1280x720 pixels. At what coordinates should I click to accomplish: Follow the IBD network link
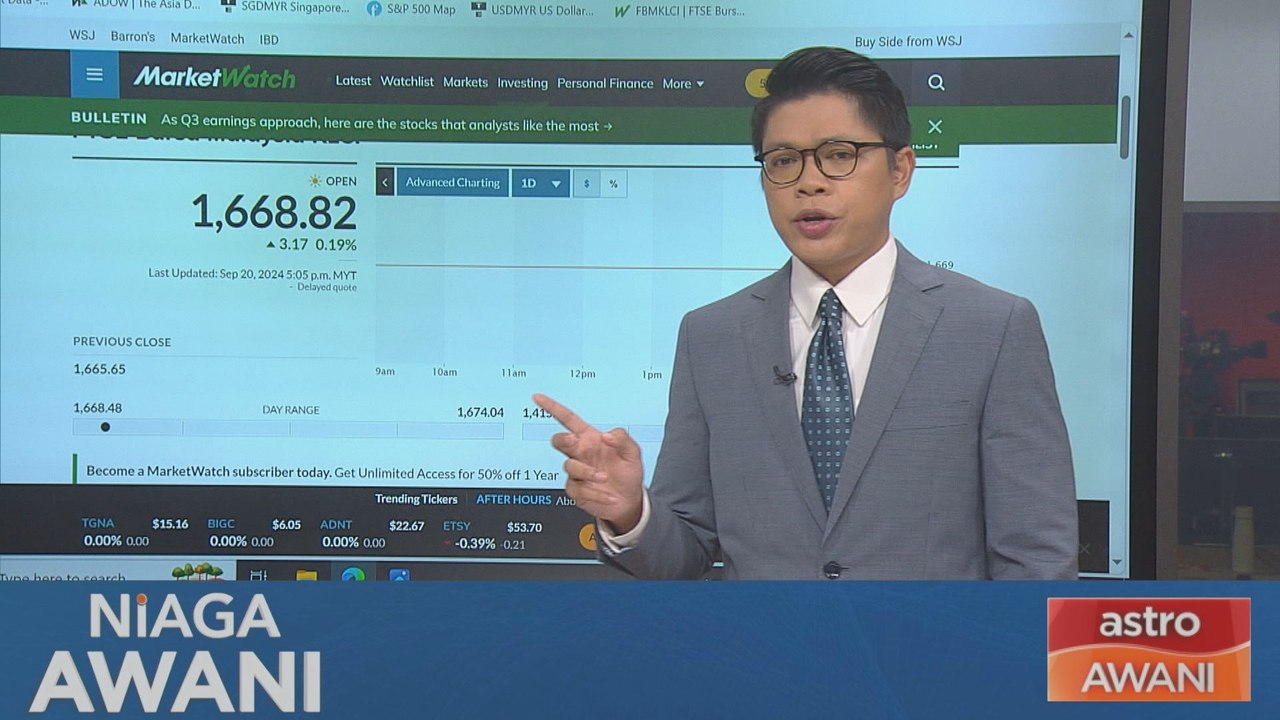pyautogui.click(x=269, y=39)
